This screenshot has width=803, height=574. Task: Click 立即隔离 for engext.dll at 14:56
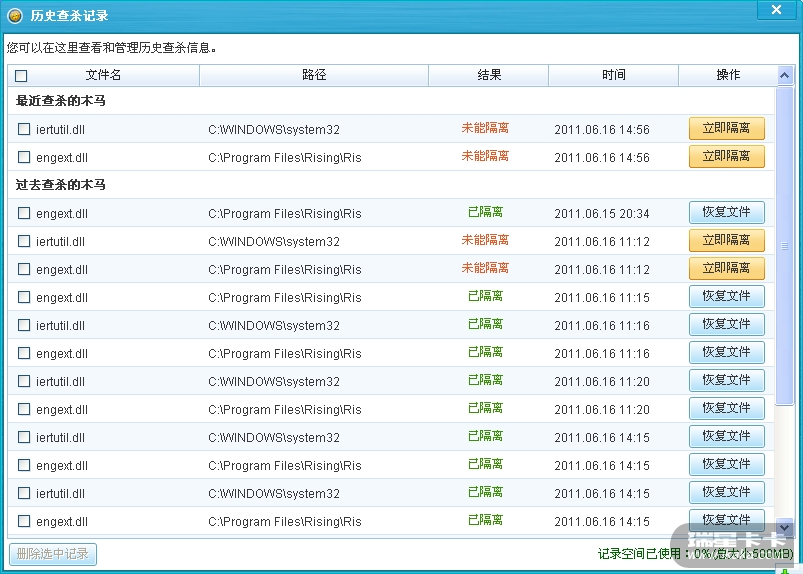pyautogui.click(x=727, y=156)
